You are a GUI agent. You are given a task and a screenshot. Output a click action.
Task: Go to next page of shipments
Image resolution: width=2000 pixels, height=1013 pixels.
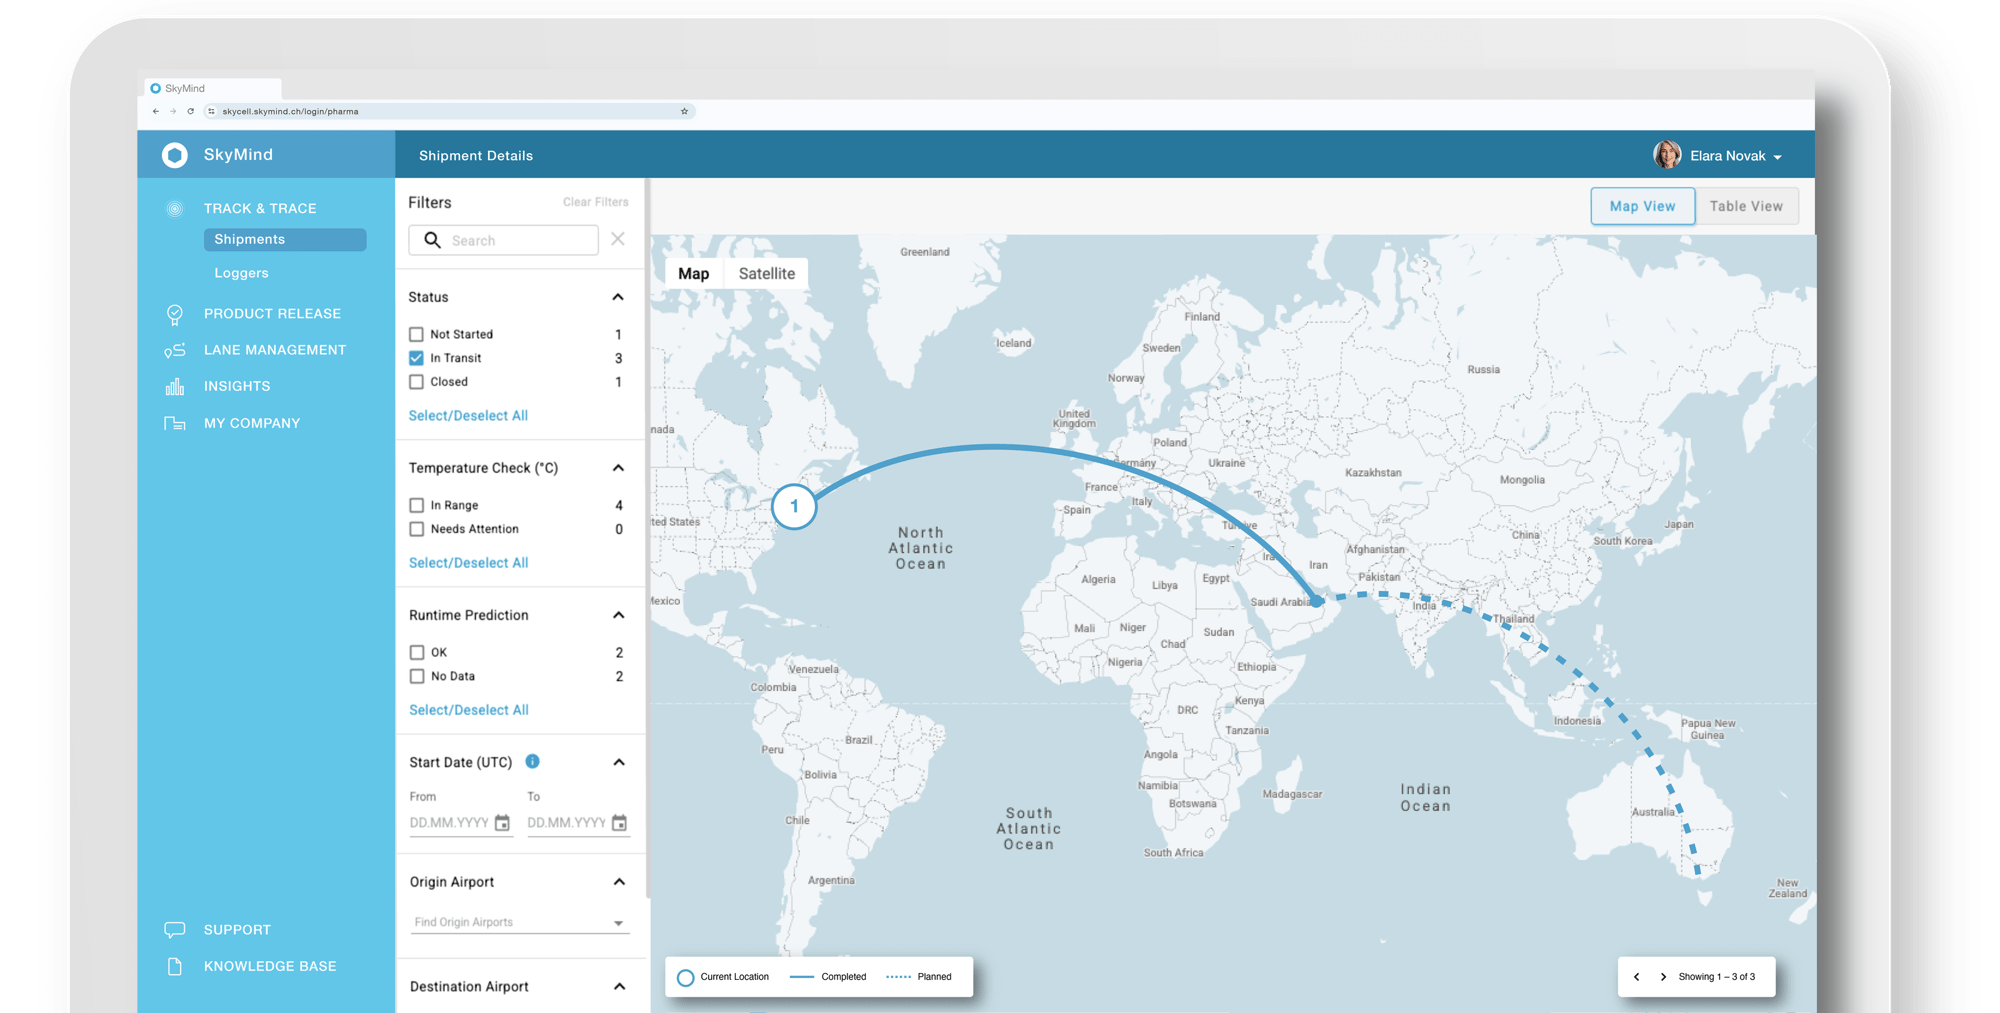(x=1663, y=977)
